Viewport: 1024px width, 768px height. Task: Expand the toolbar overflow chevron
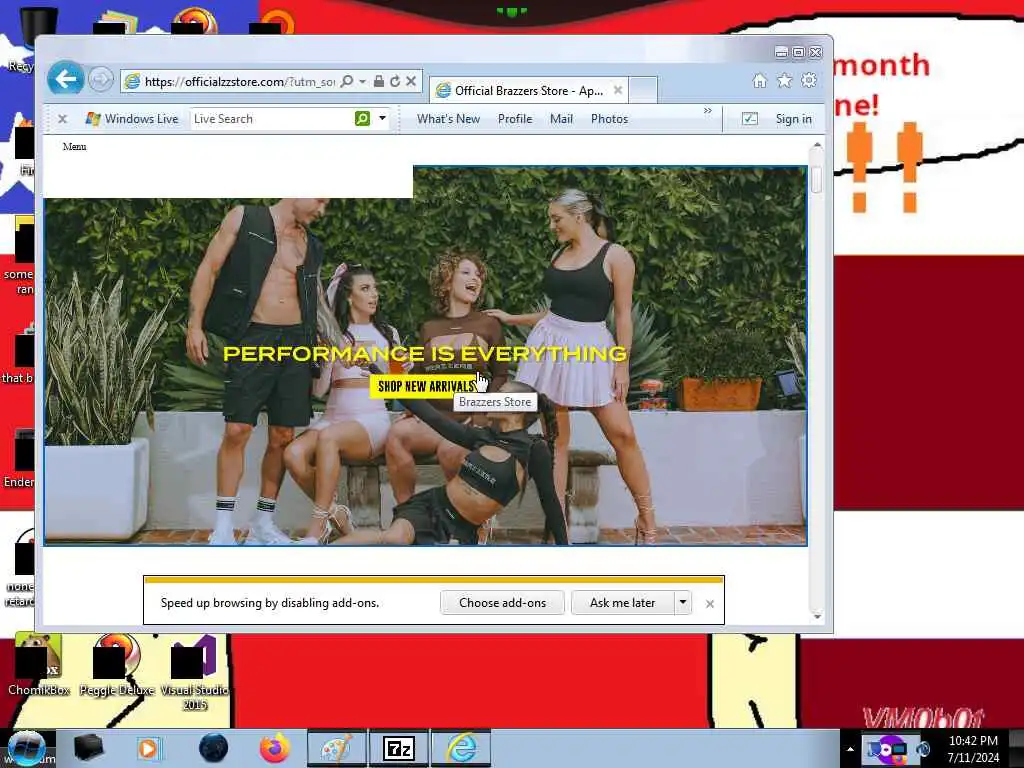708,111
